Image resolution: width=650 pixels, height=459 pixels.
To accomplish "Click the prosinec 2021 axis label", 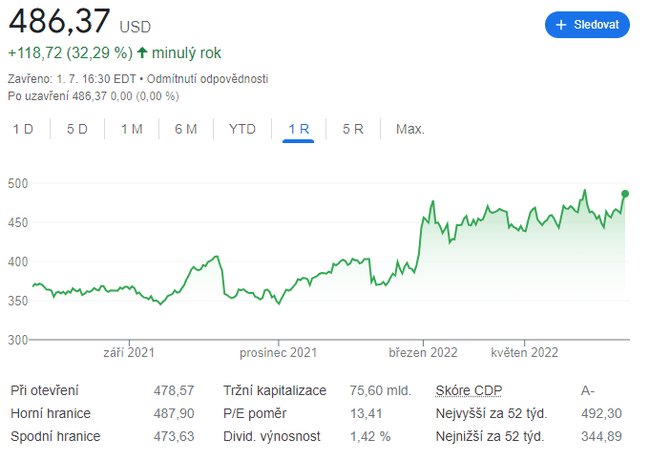I will coord(278,352).
